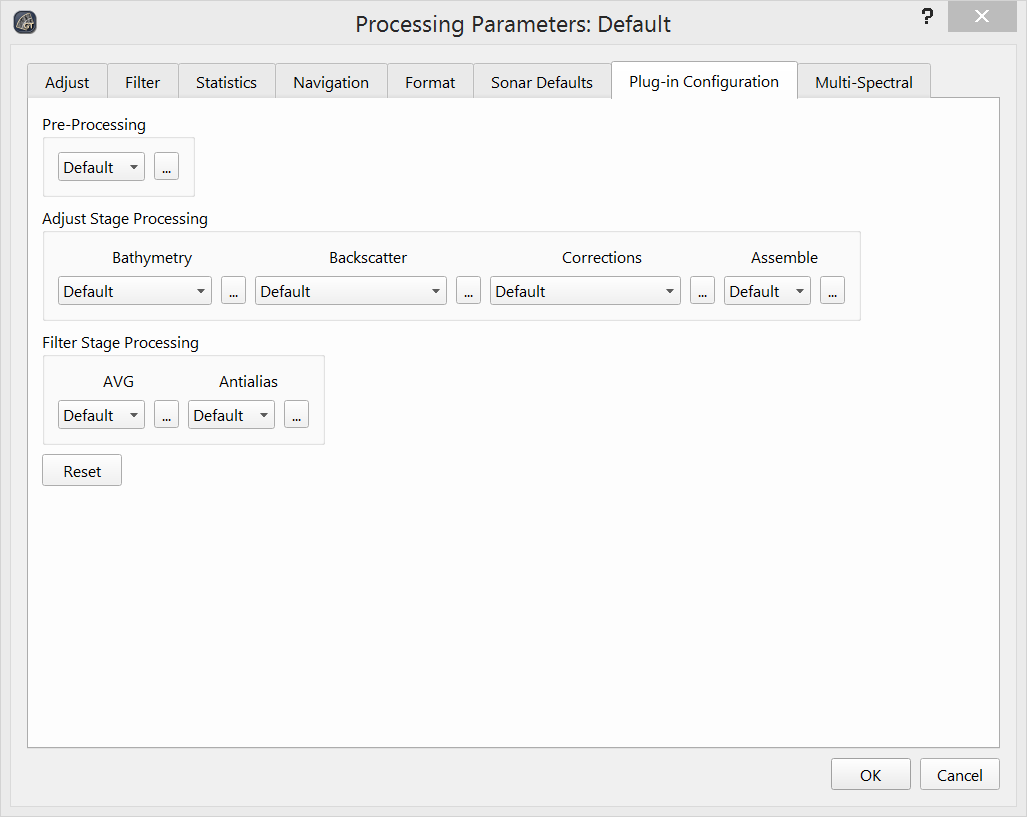Expand the Assemble plug-in dropdown
The image size is (1027, 817).
click(x=767, y=291)
